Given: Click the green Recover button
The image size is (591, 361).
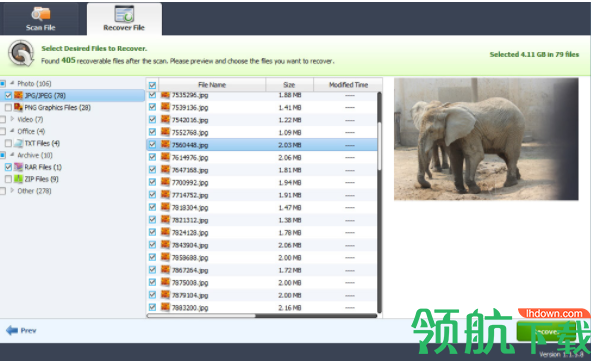Looking at the screenshot, I should pyautogui.click(x=546, y=332).
